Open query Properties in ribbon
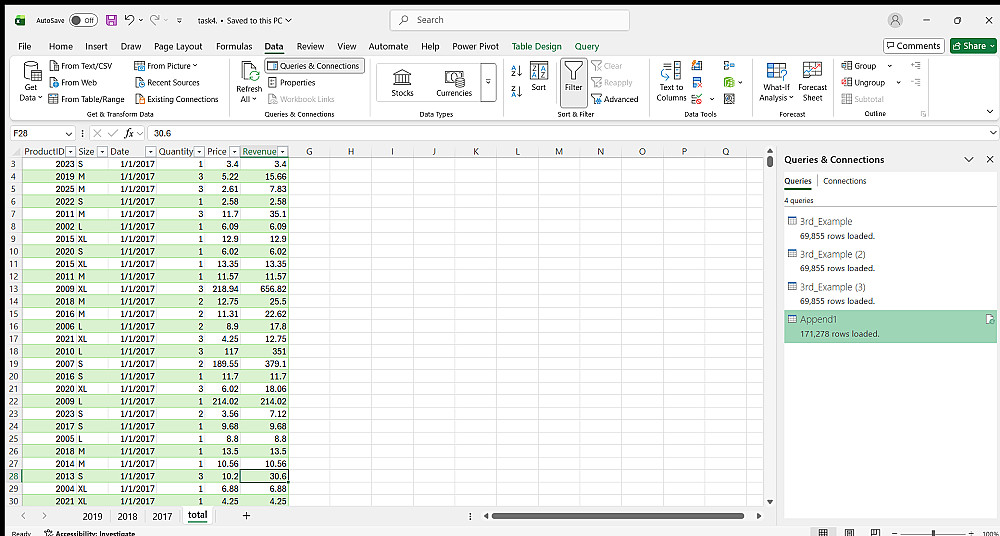Viewport: 1000px width, 536px height. [292, 82]
